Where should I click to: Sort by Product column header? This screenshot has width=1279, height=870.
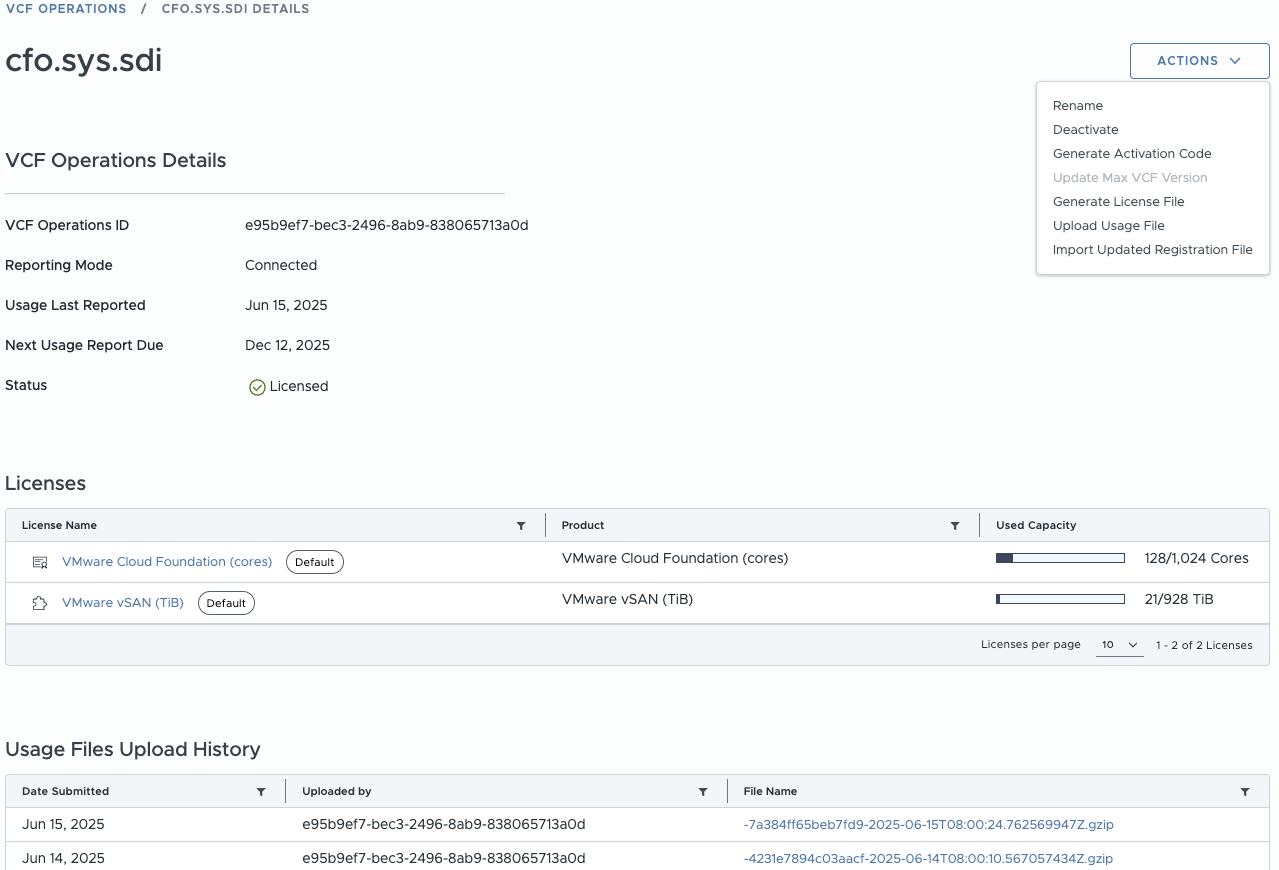583,525
